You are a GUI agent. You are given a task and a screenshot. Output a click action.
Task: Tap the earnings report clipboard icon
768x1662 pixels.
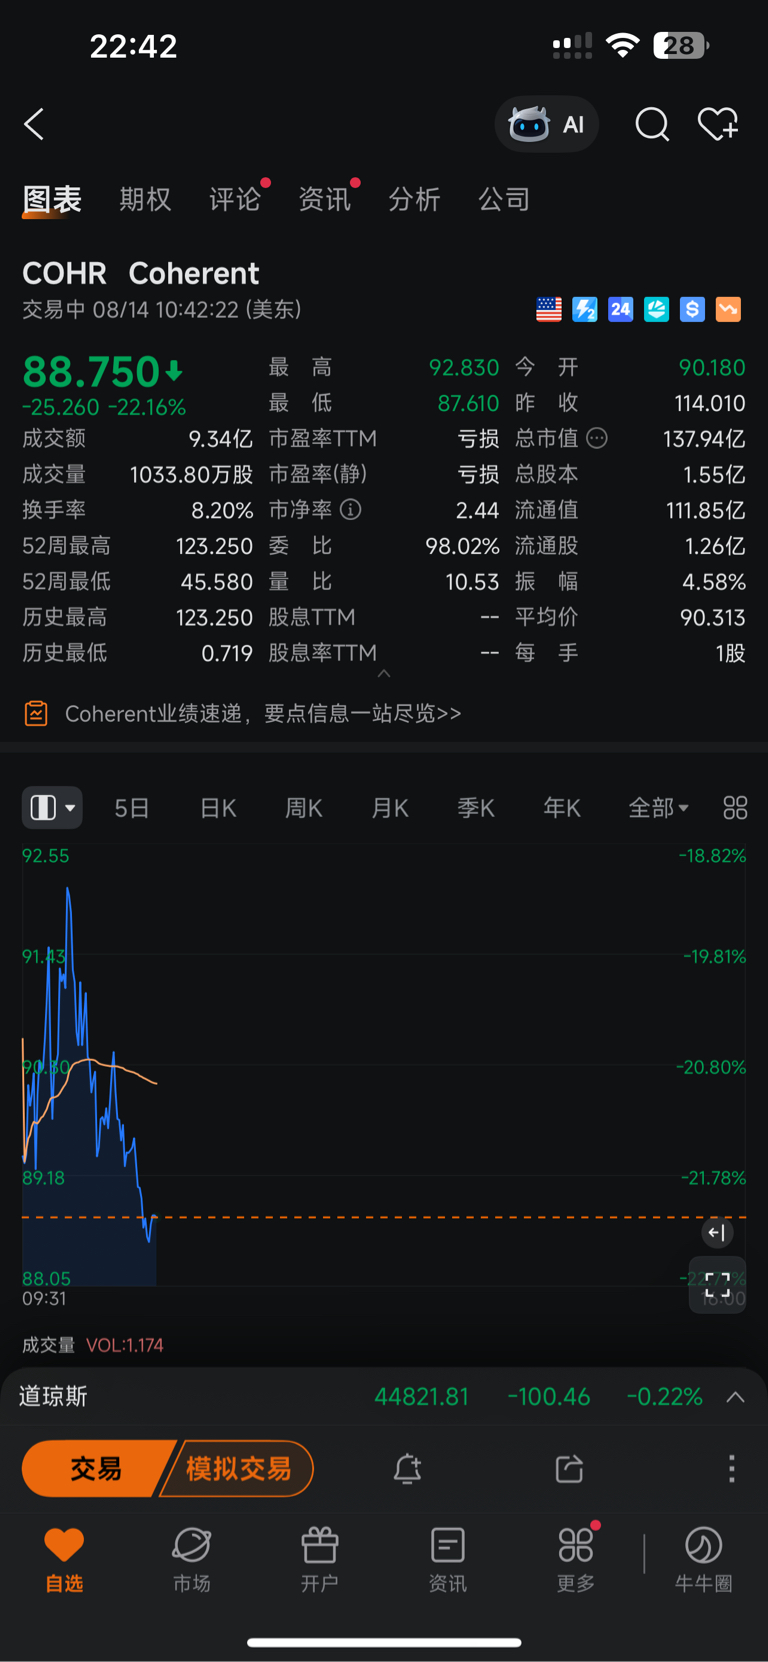(x=36, y=713)
